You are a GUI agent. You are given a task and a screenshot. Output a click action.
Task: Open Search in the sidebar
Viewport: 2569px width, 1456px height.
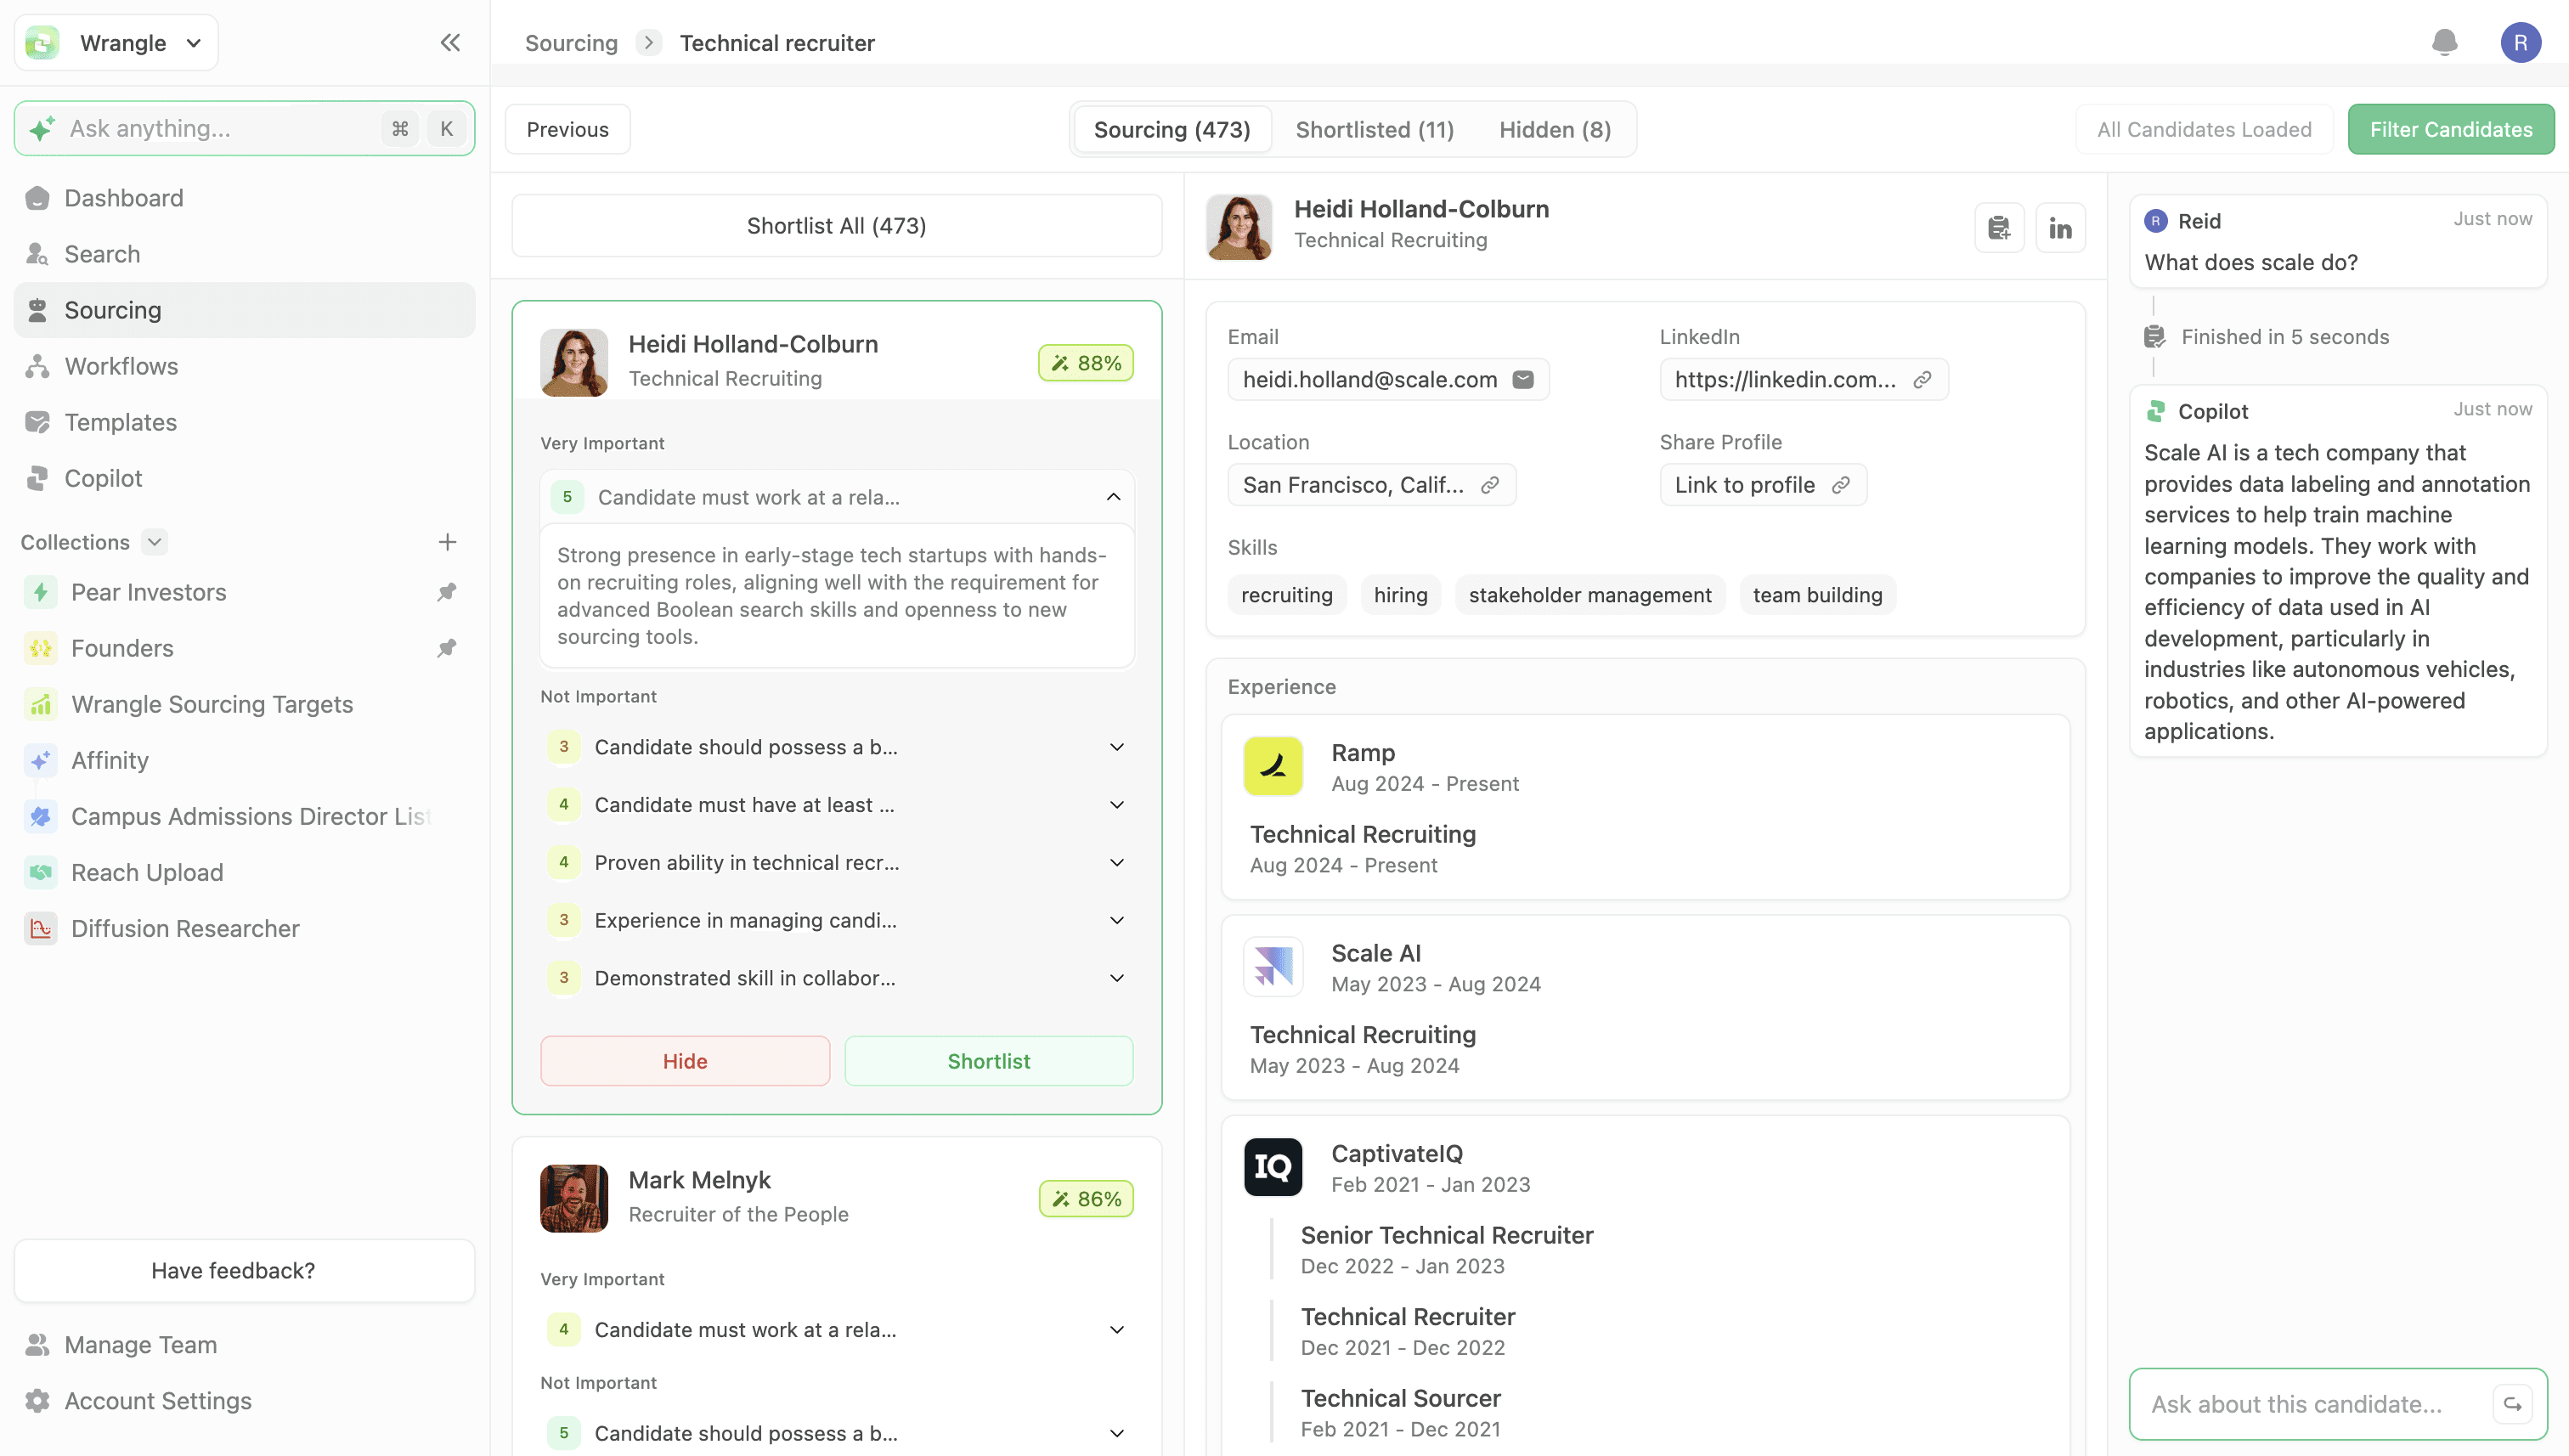click(244, 254)
